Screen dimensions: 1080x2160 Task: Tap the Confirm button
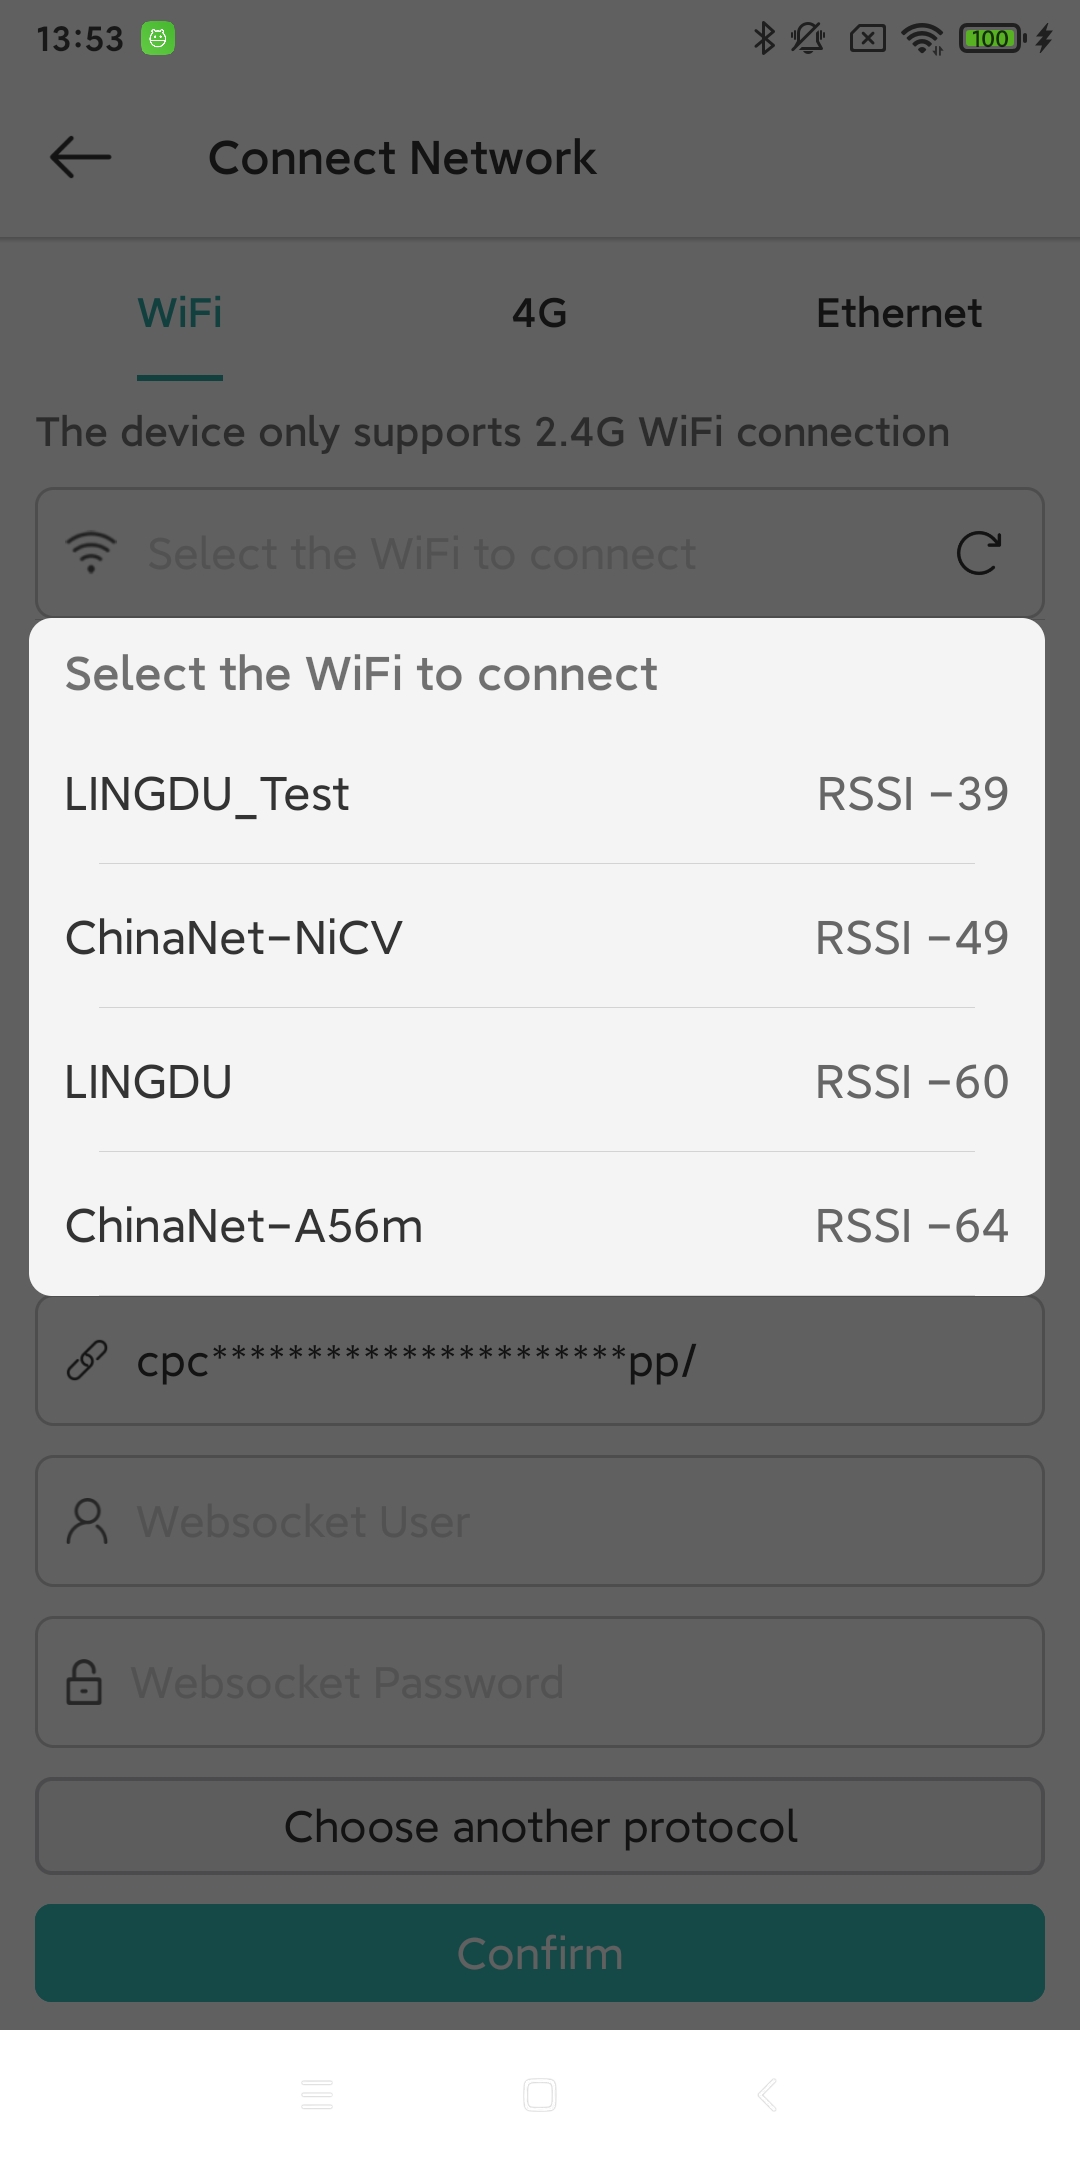(x=540, y=1953)
